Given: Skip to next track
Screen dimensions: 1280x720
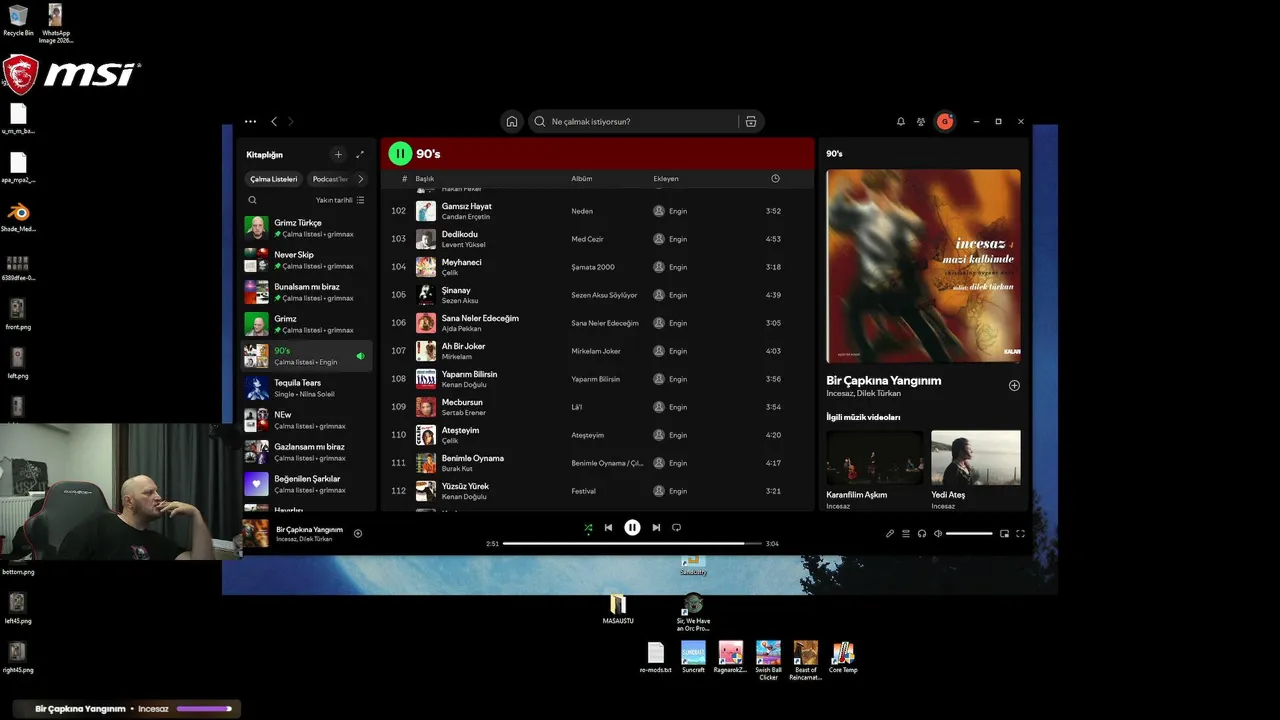Looking at the screenshot, I should point(656,527).
